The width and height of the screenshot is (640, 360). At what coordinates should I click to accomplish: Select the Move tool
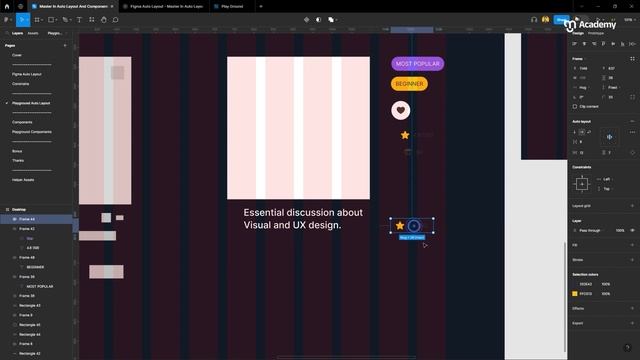point(22,20)
